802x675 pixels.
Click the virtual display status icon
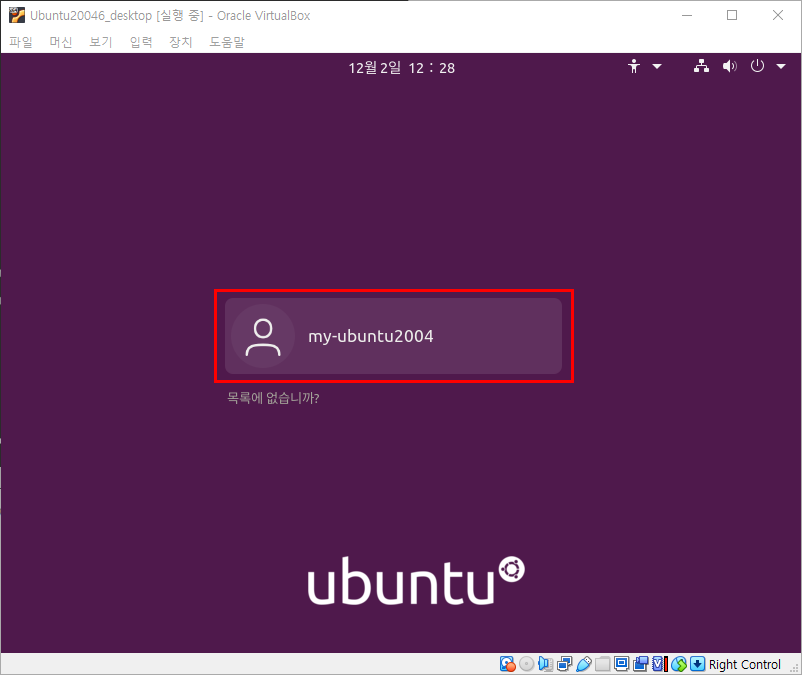pos(621,664)
